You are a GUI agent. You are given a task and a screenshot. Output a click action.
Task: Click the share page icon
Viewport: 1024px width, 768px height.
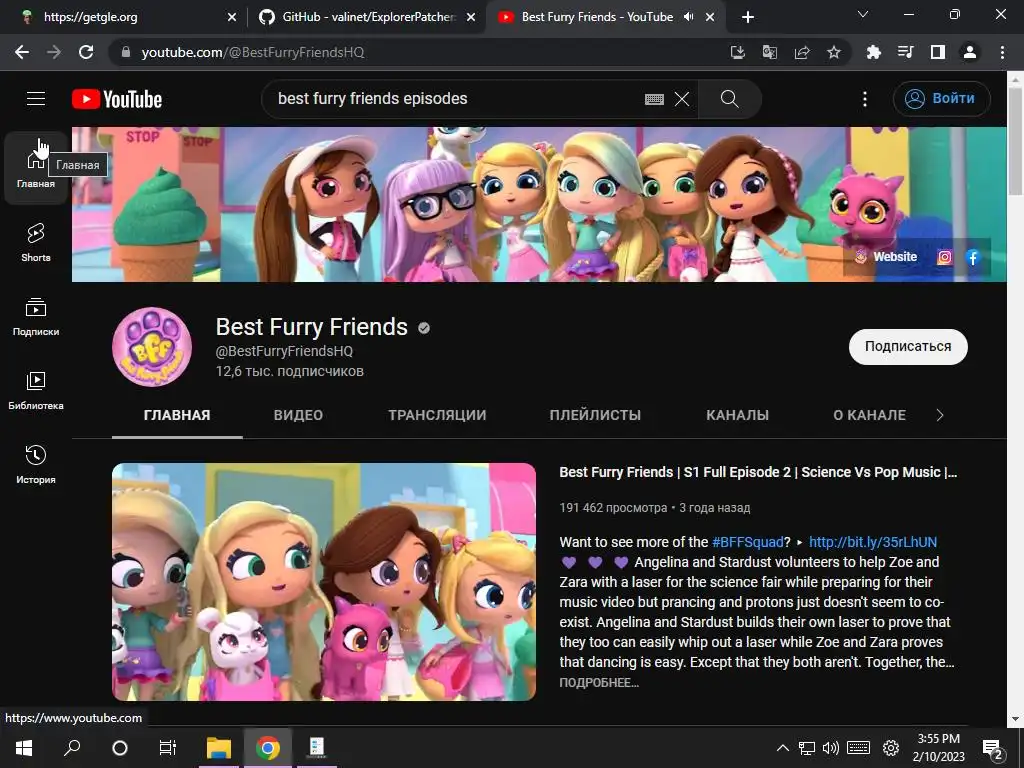(802, 52)
